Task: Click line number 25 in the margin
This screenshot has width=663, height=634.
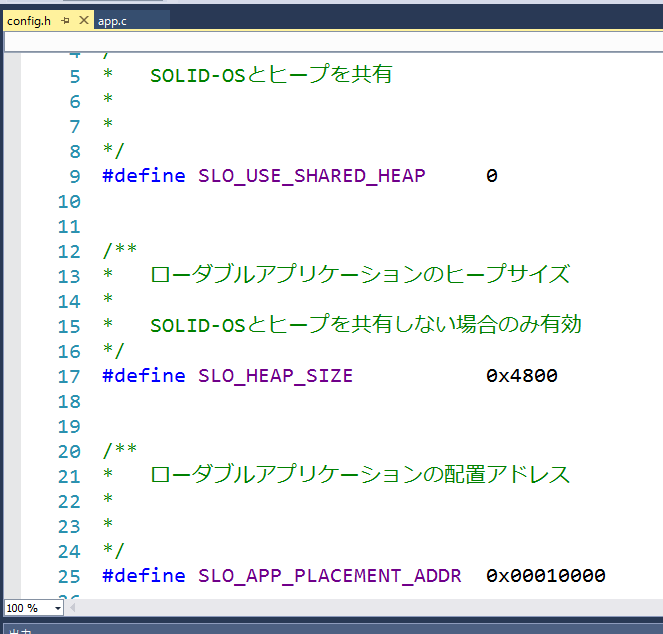Action: click(68, 576)
